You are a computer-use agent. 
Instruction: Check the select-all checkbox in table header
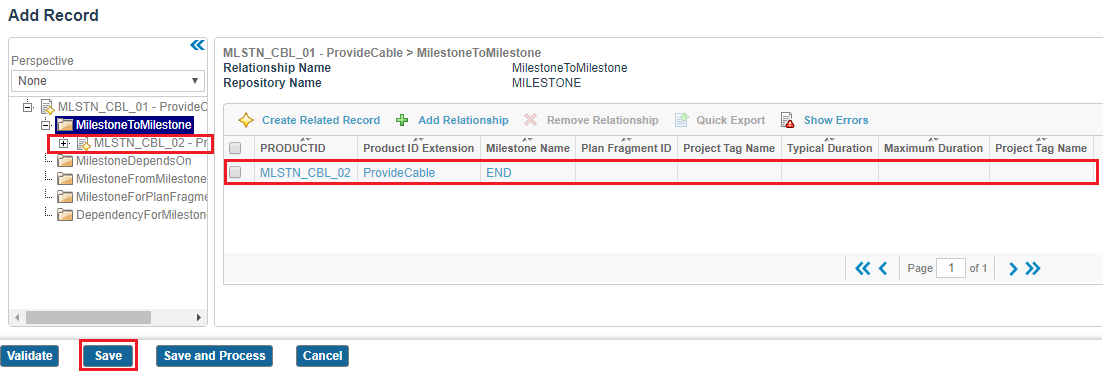[236, 149]
